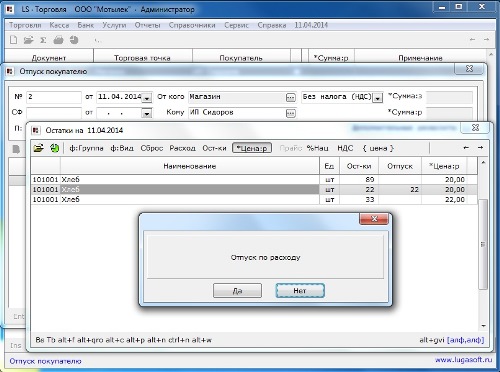Click the browse button next to Магазин
Viewport: 500px width, 372px height.
[291, 97]
